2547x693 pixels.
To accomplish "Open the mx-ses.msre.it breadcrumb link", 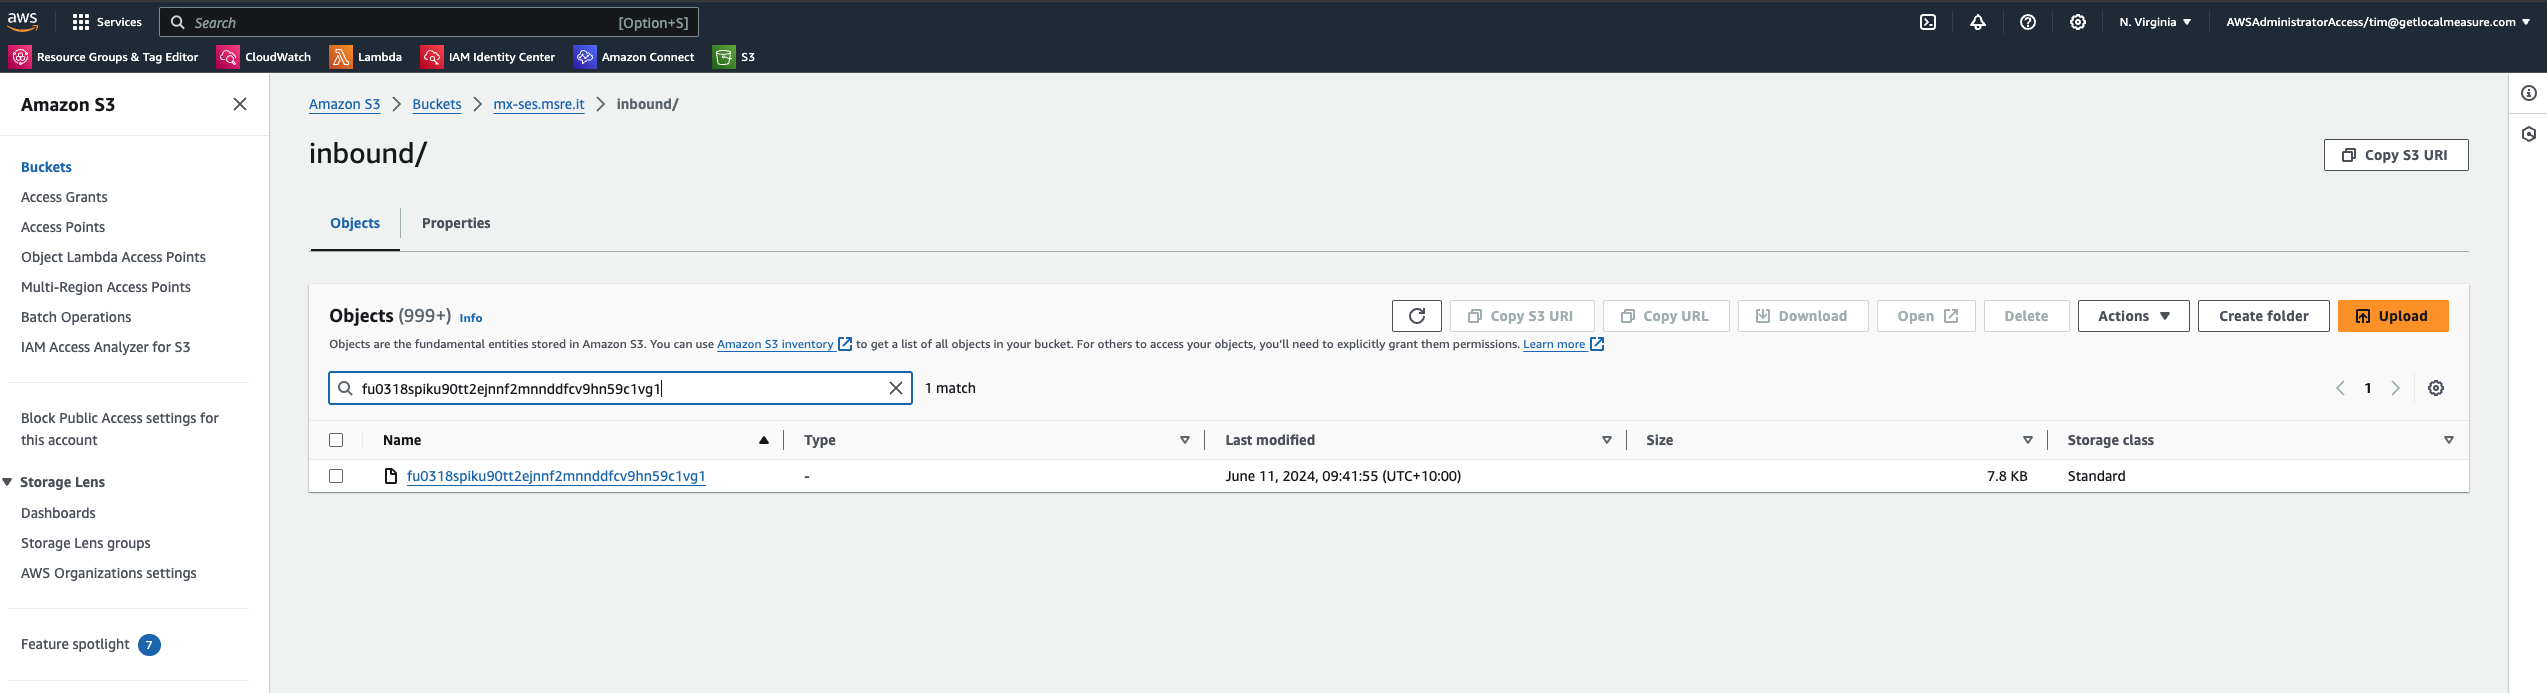I will [x=538, y=104].
